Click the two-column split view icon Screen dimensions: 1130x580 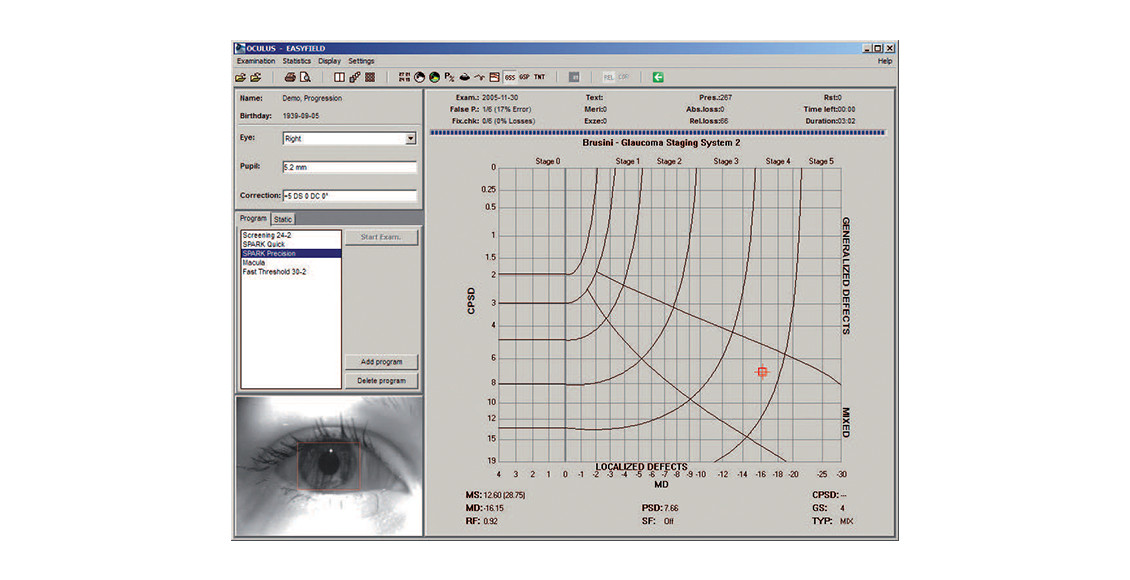click(x=339, y=77)
